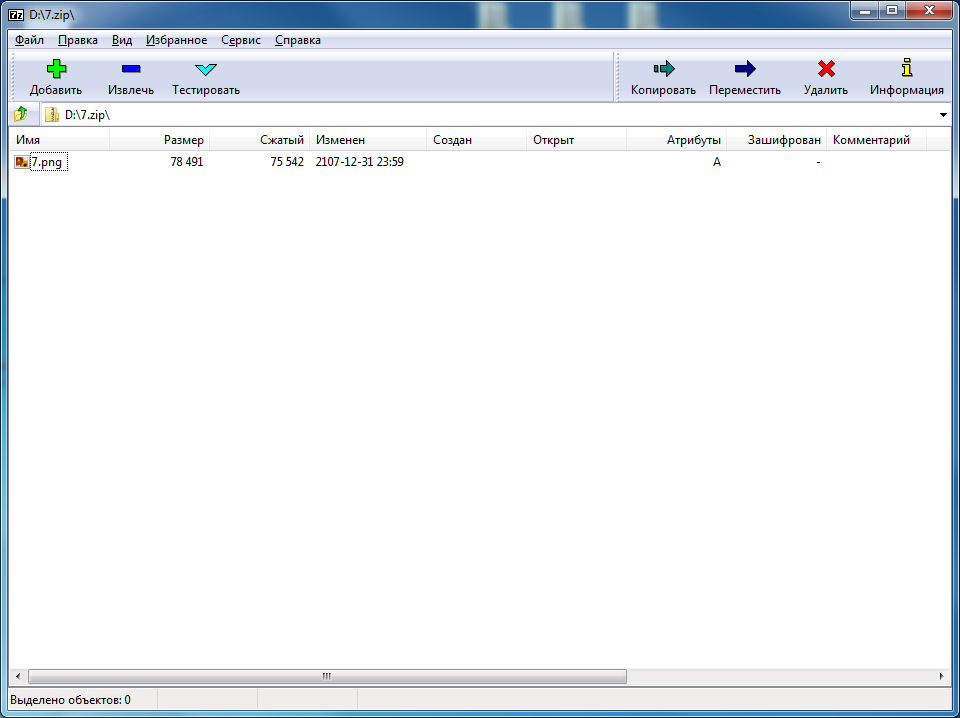Select the 7.png file in the archive
Image resolution: width=960 pixels, height=718 pixels.
[44, 161]
